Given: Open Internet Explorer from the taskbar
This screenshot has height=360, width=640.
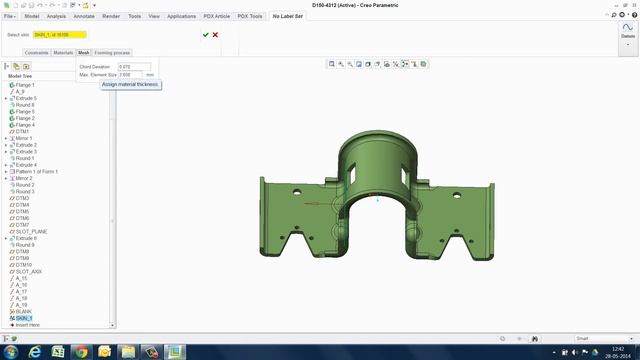Looking at the screenshot, I should pos(35,352).
